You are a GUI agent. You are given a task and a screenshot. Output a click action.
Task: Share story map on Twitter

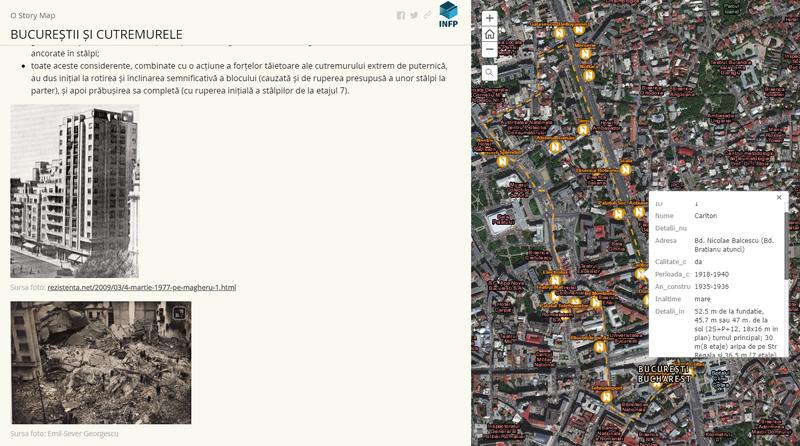point(414,15)
